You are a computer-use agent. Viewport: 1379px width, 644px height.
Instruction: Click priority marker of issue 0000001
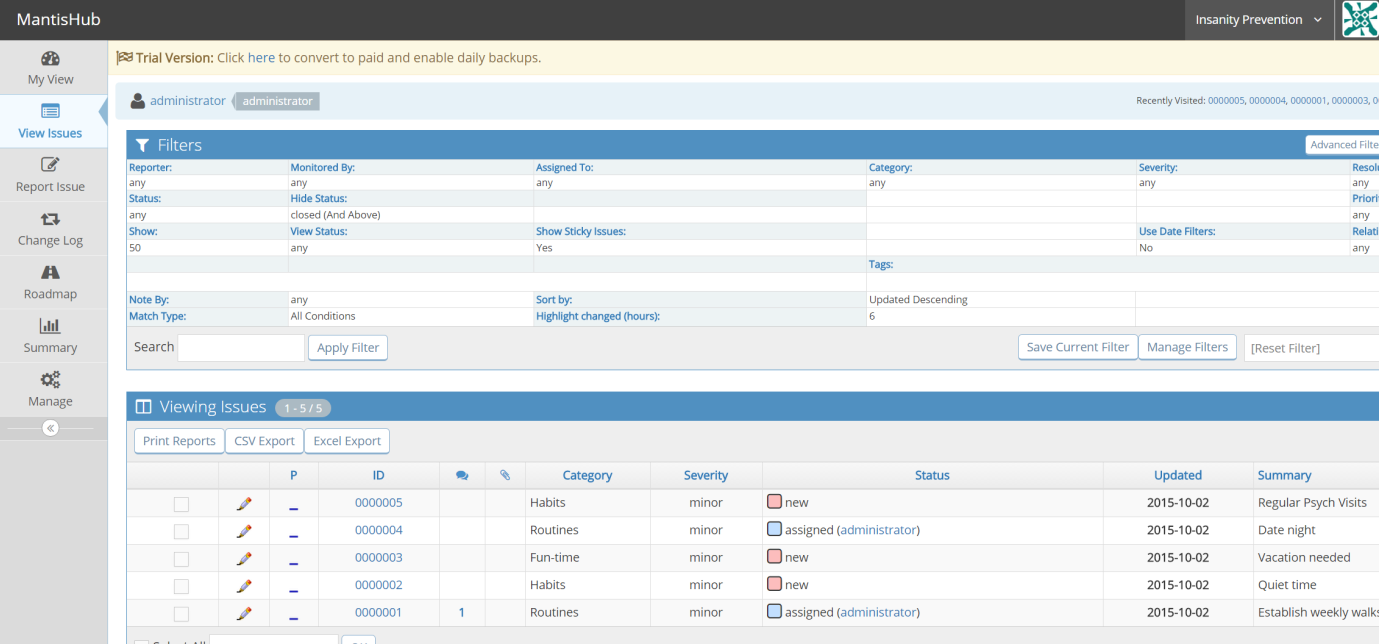click(x=294, y=619)
